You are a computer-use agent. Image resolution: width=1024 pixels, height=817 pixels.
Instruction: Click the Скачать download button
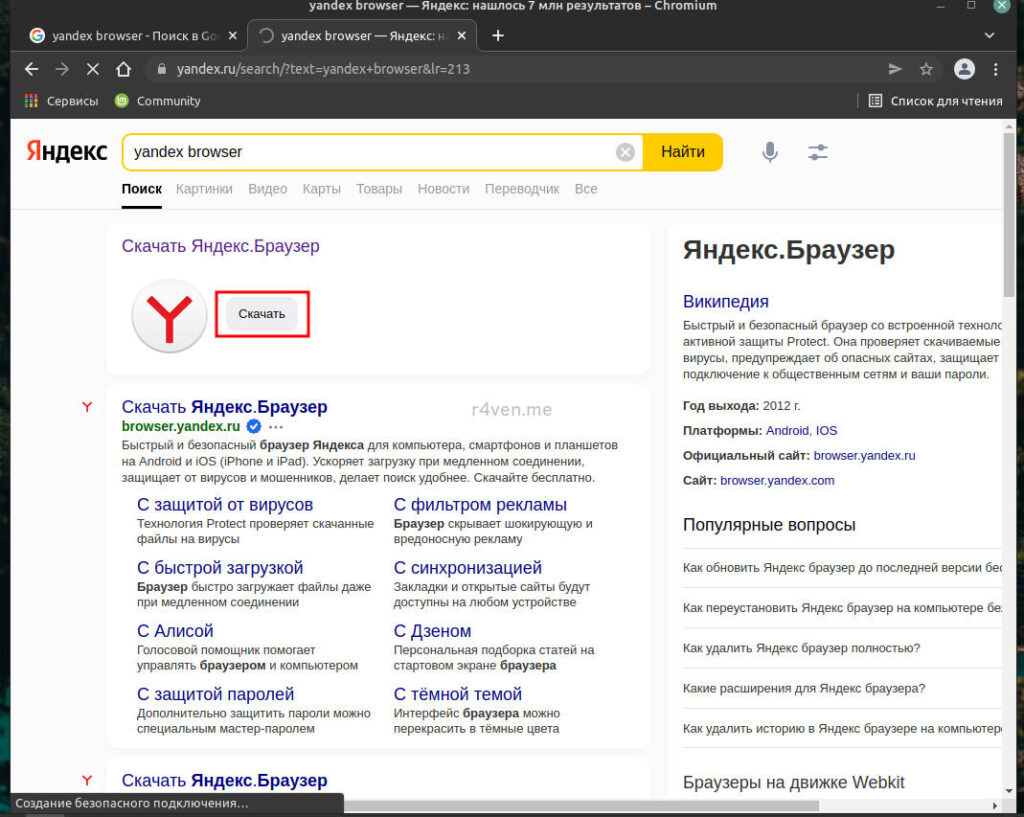[262, 313]
